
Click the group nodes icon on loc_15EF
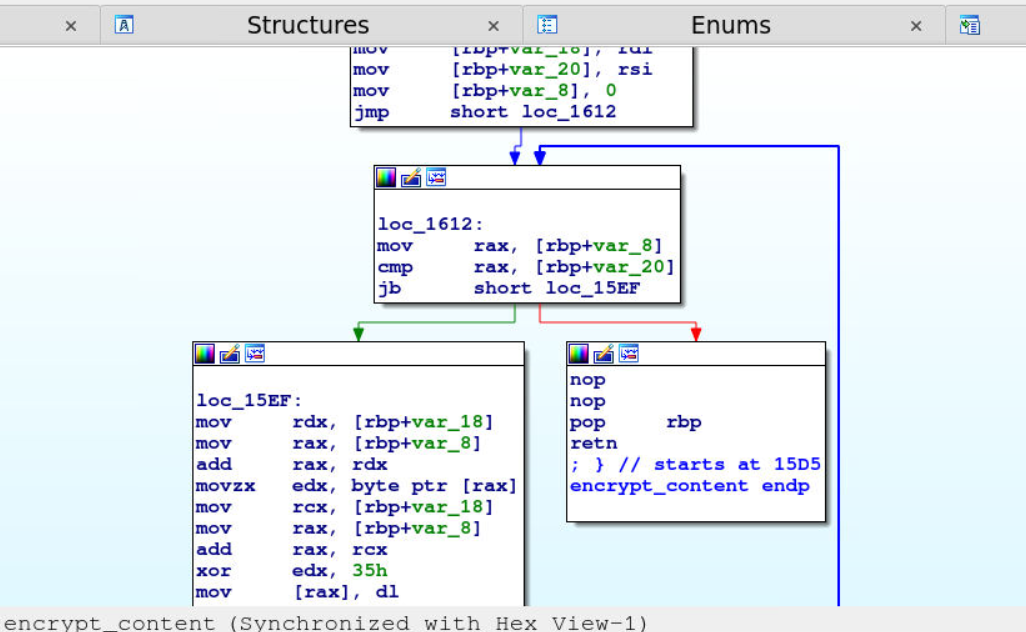pos(255,354)
